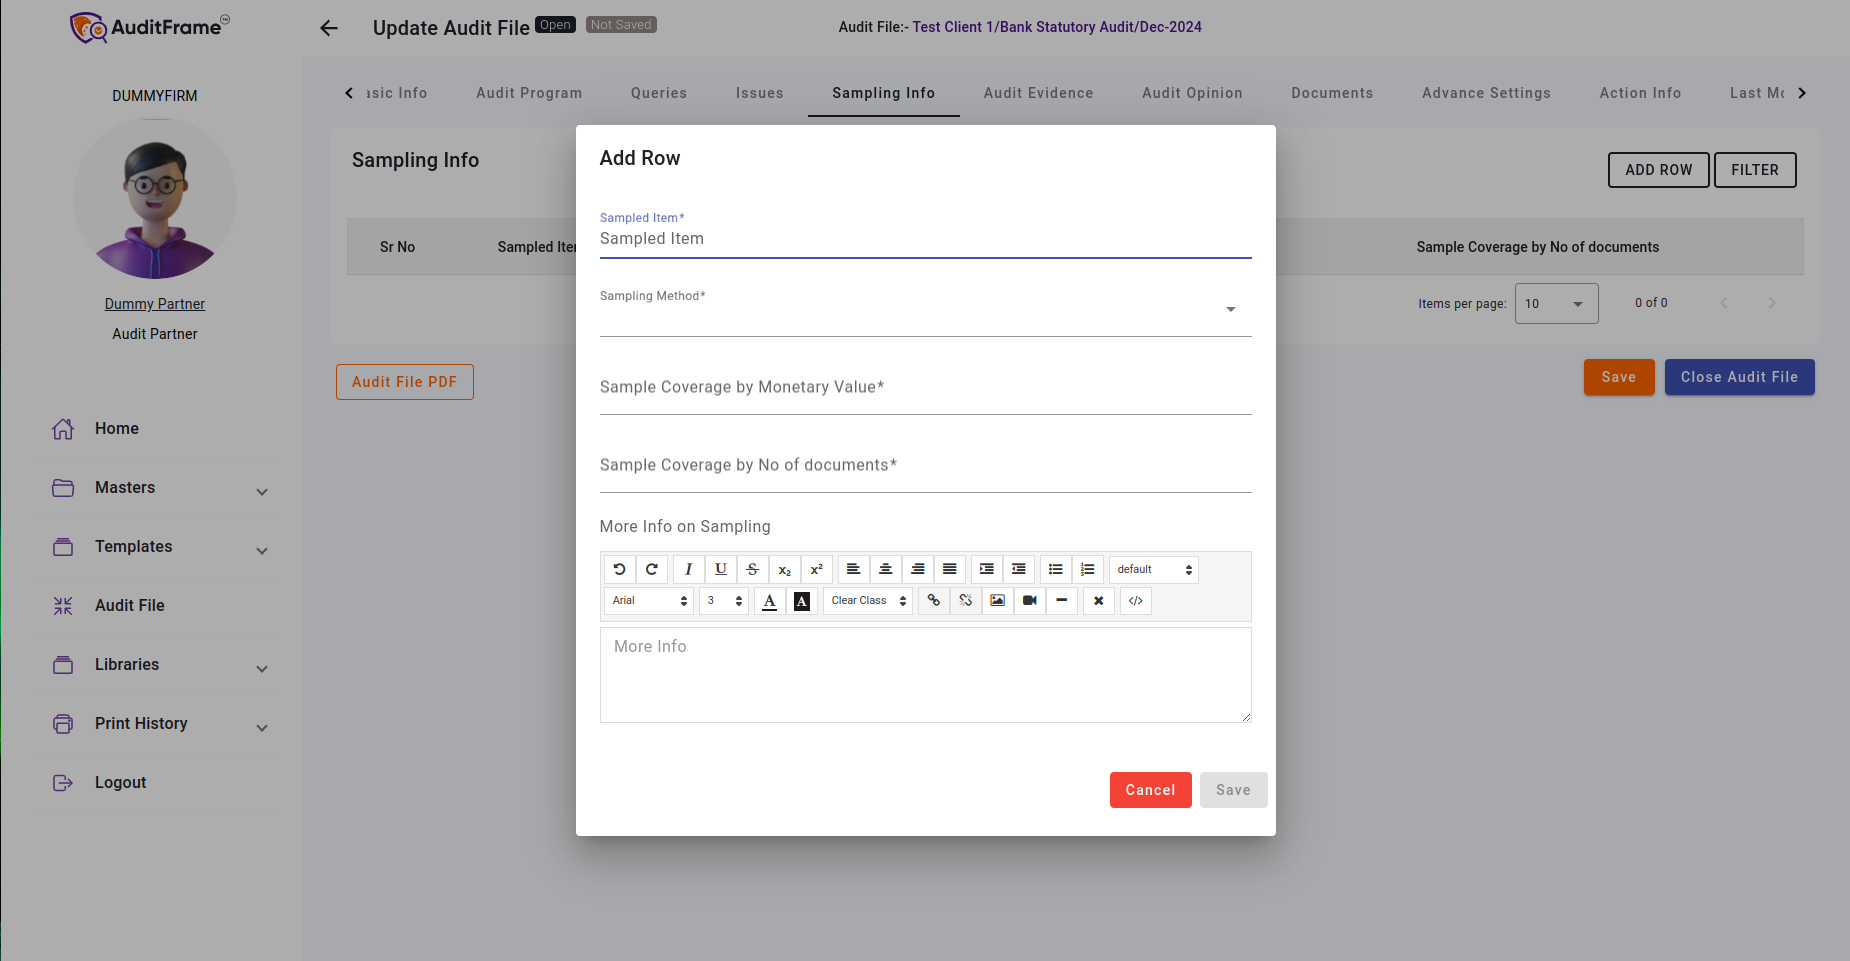Open the Audit Opinion tab

click(1192, 93)
